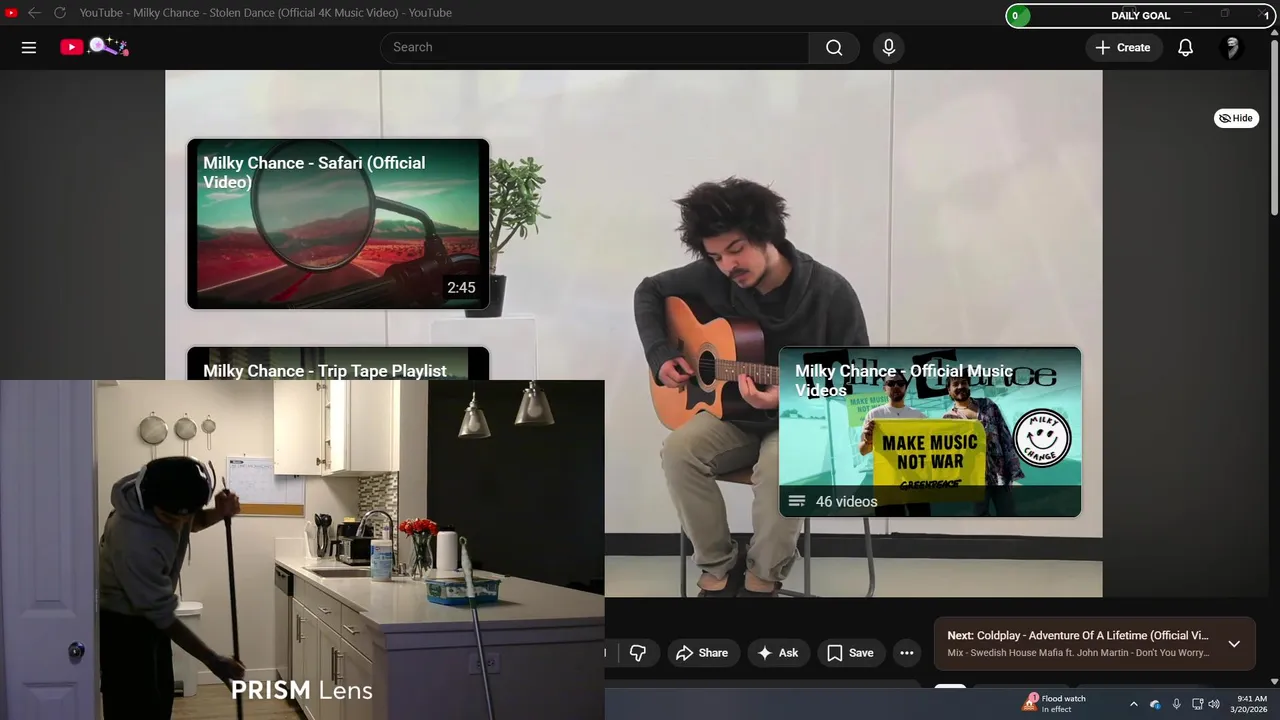
Task: Open the Official Music Videos playlist card
Action: [930, 432]
